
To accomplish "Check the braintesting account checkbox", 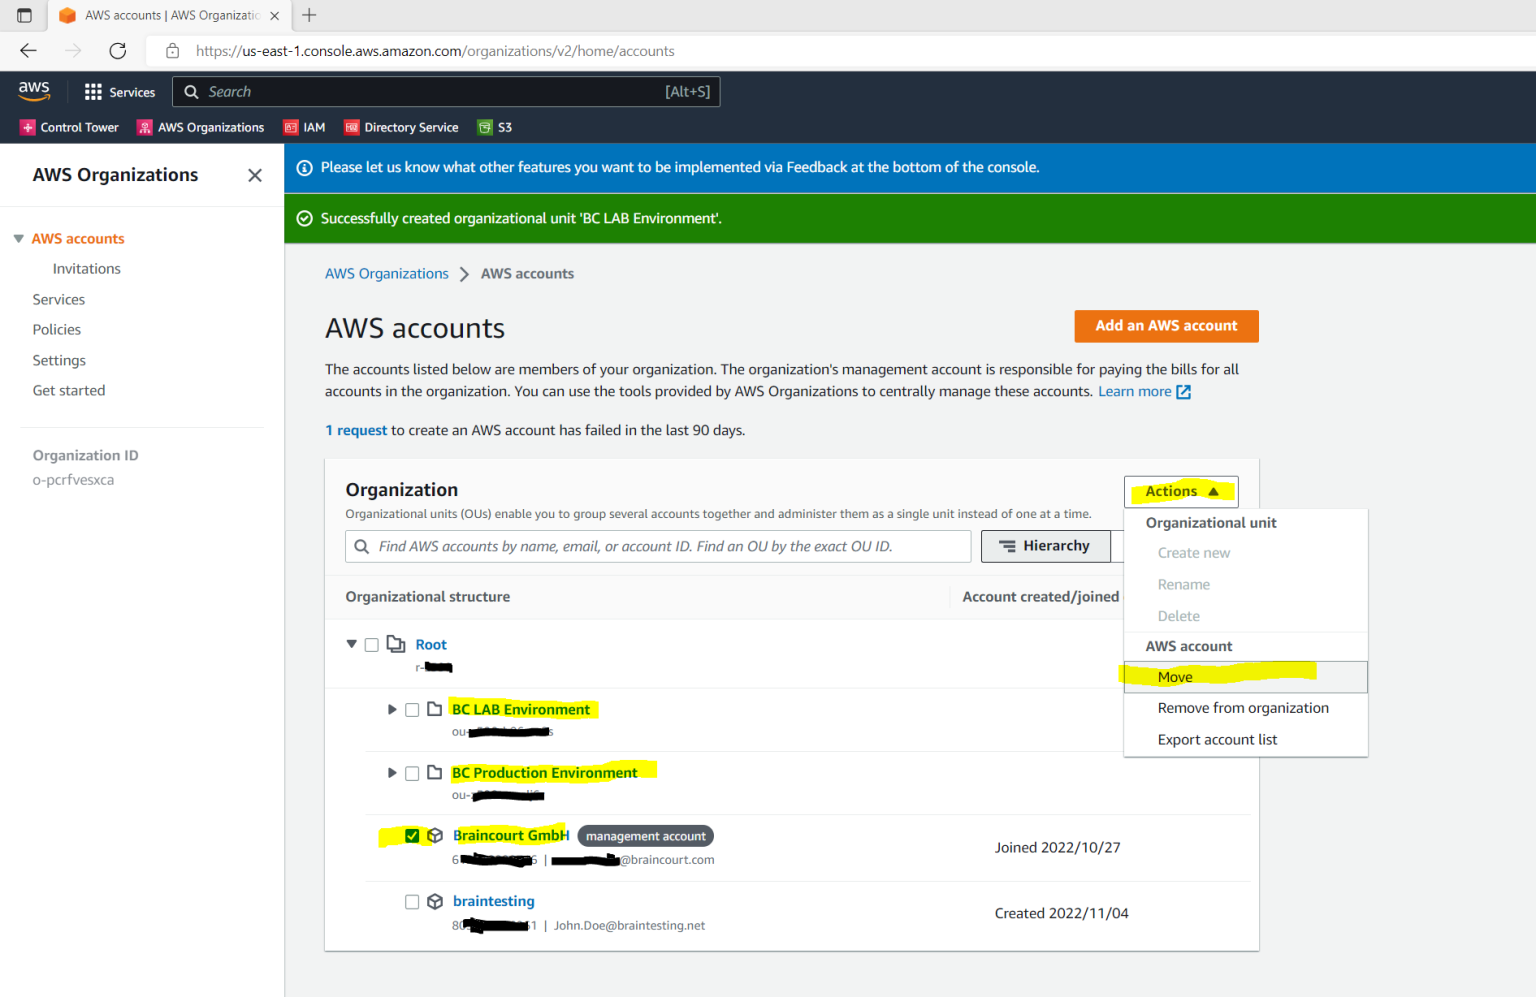I will tap(412, 901).
